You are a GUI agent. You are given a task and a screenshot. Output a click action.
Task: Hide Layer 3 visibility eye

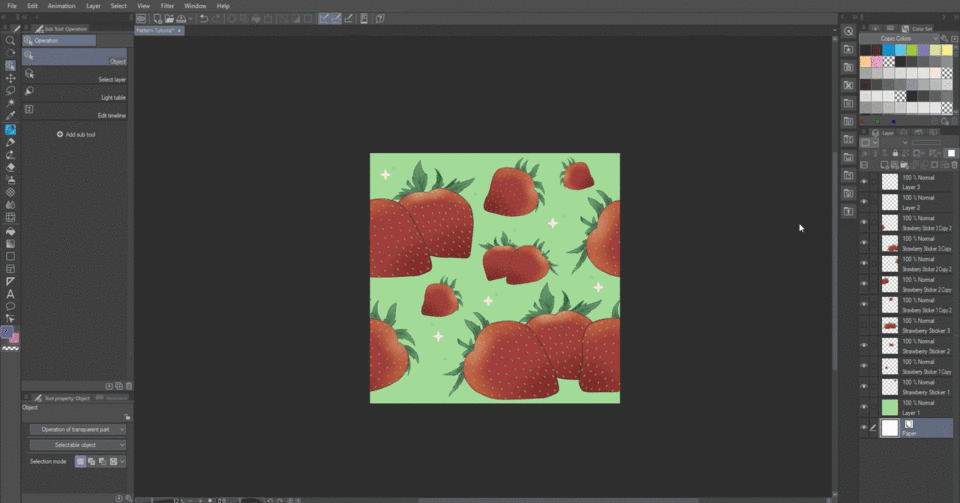(864, 182)
